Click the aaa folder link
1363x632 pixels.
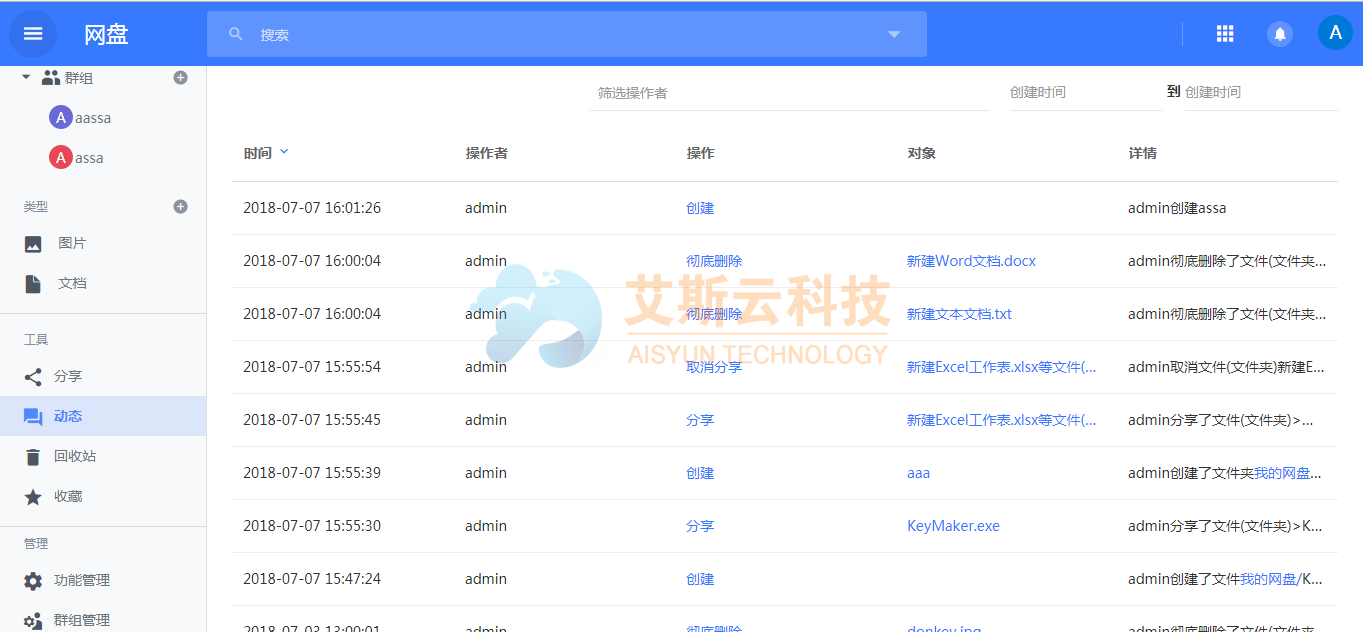(x=918, y=473)
